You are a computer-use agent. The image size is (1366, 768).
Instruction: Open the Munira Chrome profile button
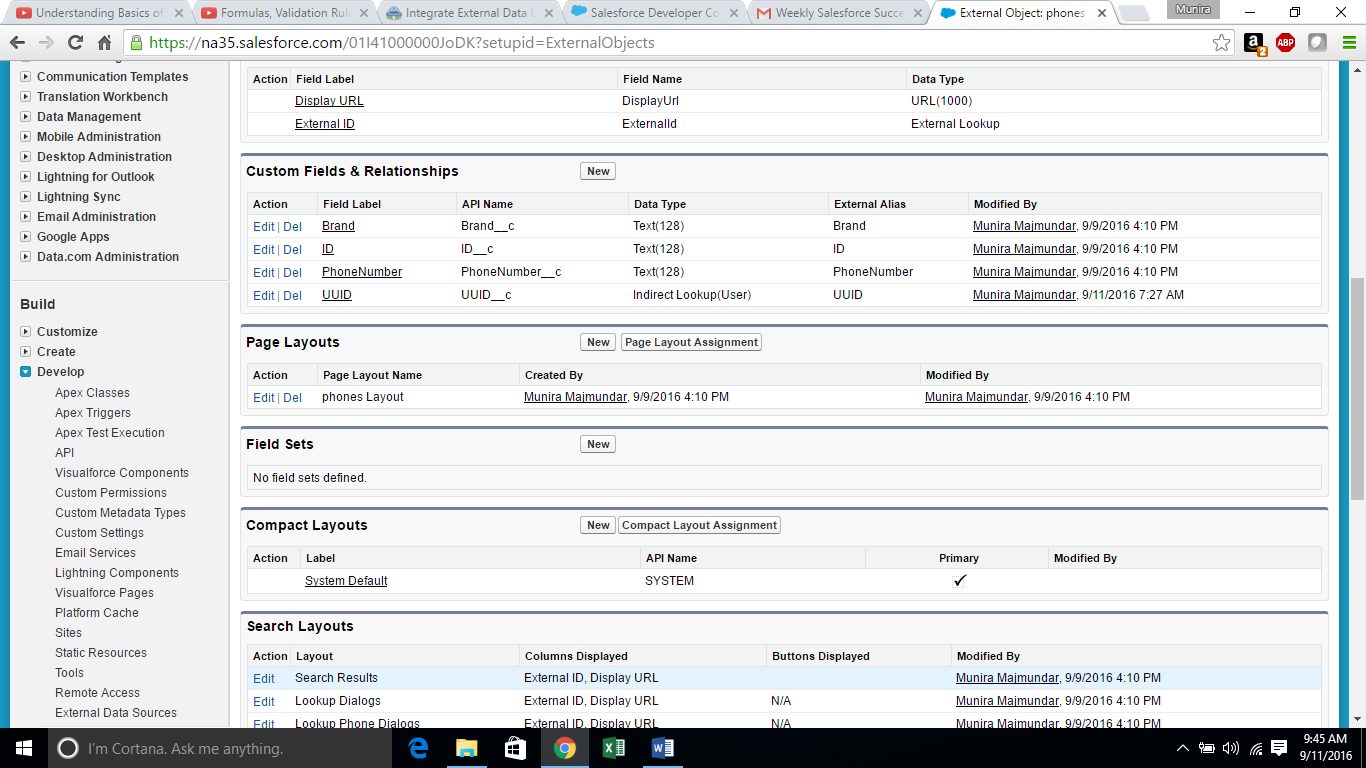(1193, 9)
